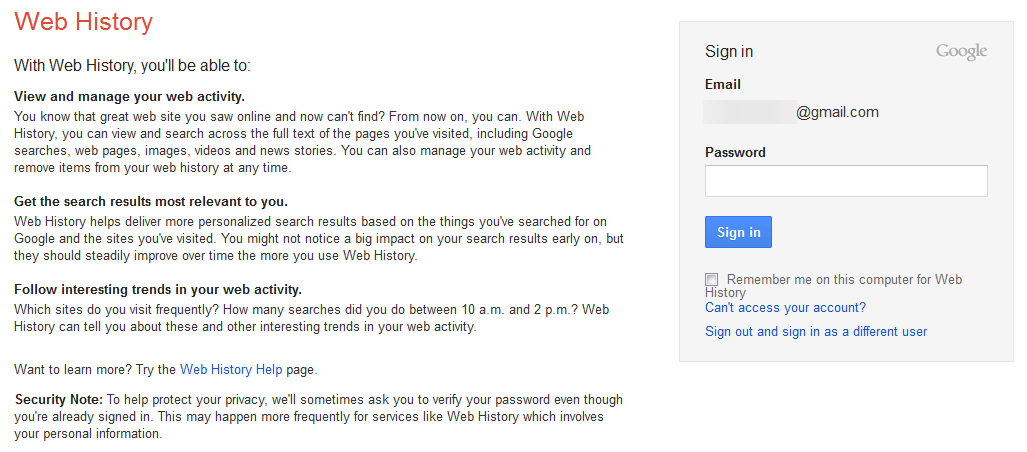Click the red Web History page title
The image size is (1027, 452).
pos(84,21)
